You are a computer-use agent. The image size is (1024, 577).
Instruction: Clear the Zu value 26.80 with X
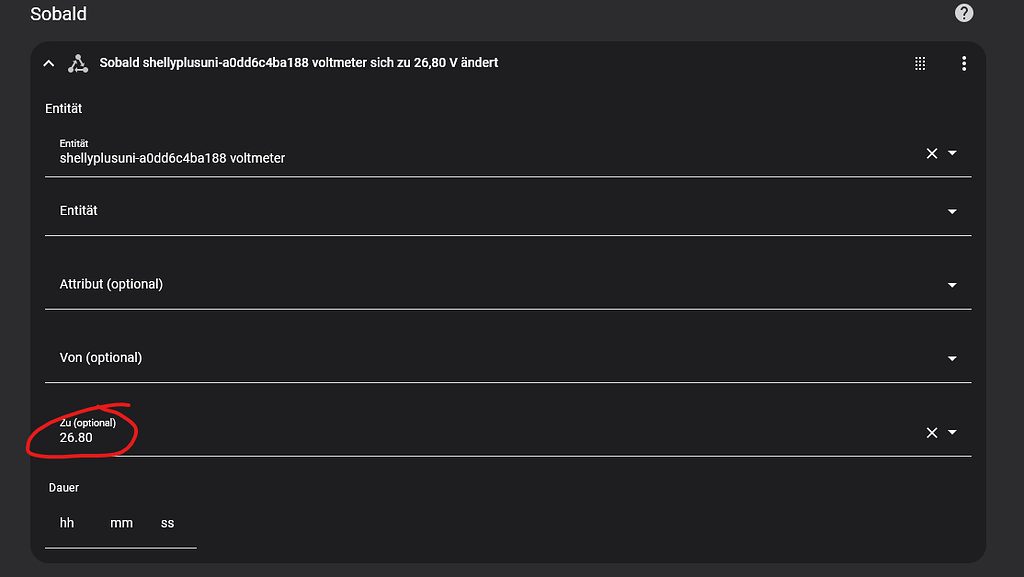tap(930, 431)
